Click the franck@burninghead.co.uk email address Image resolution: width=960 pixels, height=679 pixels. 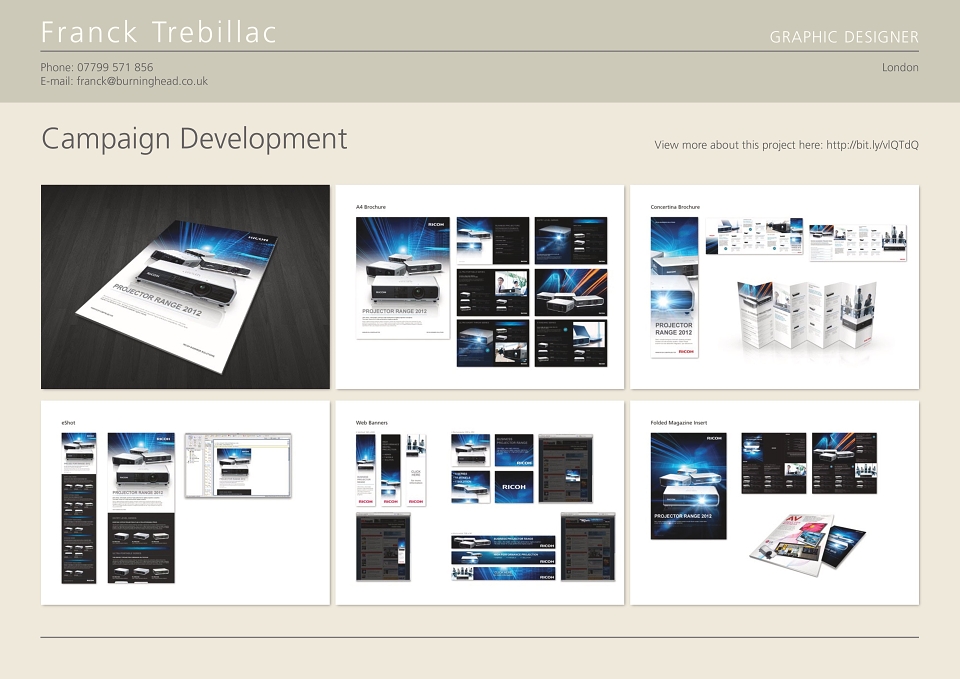[142, 81]
